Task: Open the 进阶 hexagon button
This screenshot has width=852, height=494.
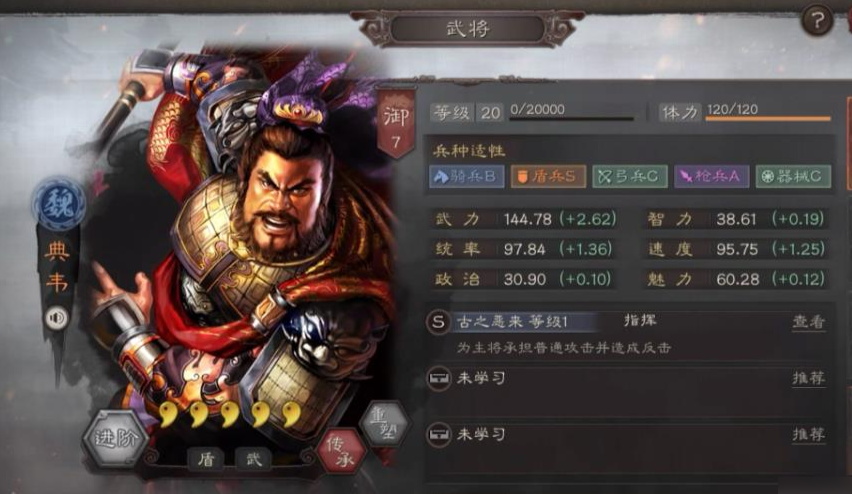Action: (115, 439)
